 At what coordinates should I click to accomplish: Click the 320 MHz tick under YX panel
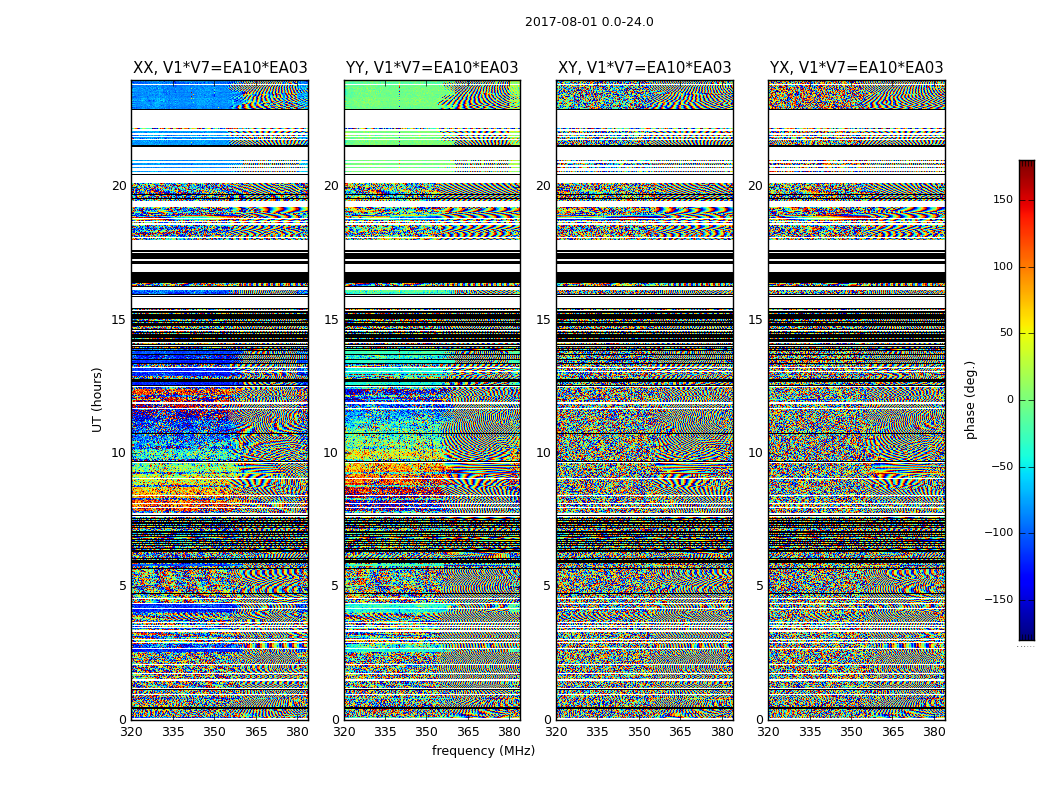coord(769,732)
